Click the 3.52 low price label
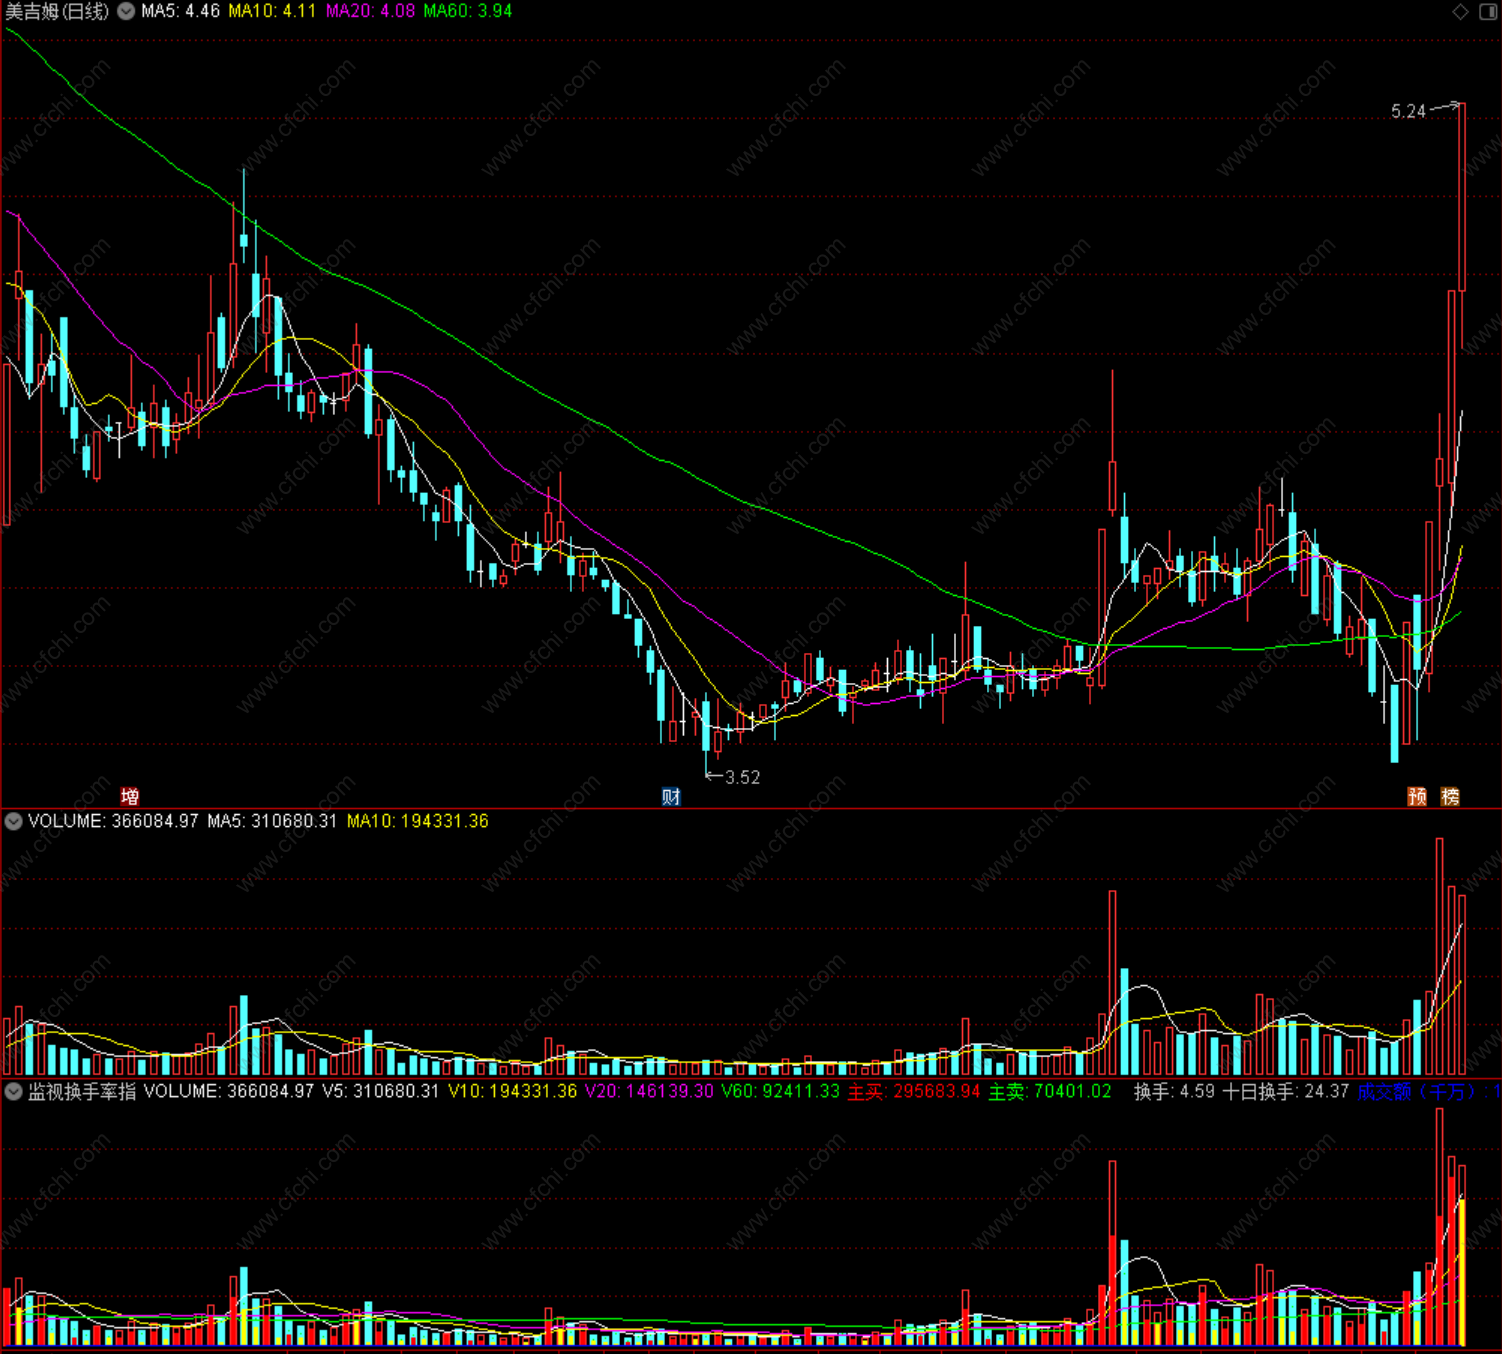This screenshot has width=1502, height=1354. 743,777
